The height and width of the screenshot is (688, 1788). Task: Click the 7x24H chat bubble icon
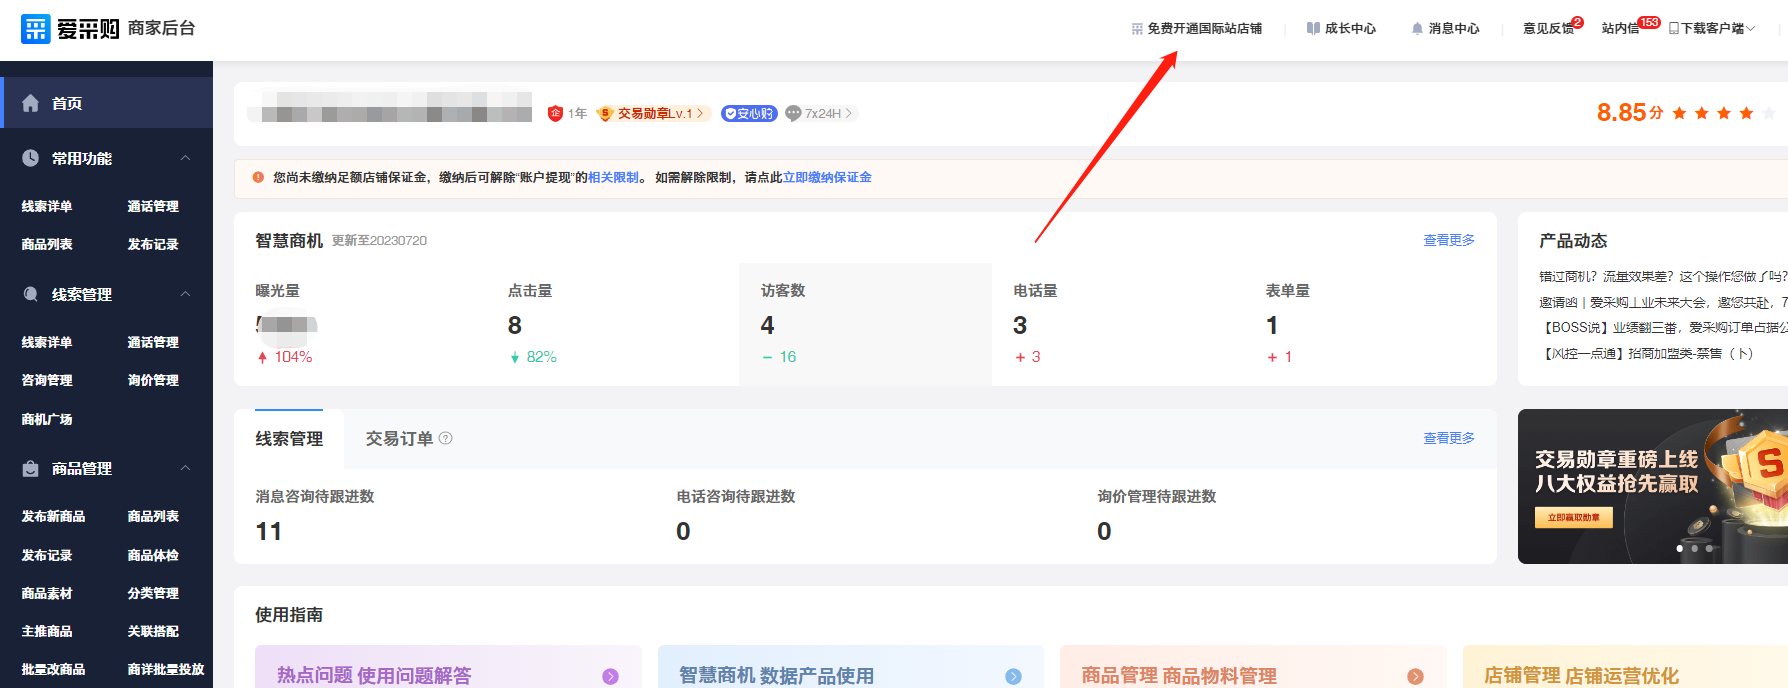coord(794,114)
